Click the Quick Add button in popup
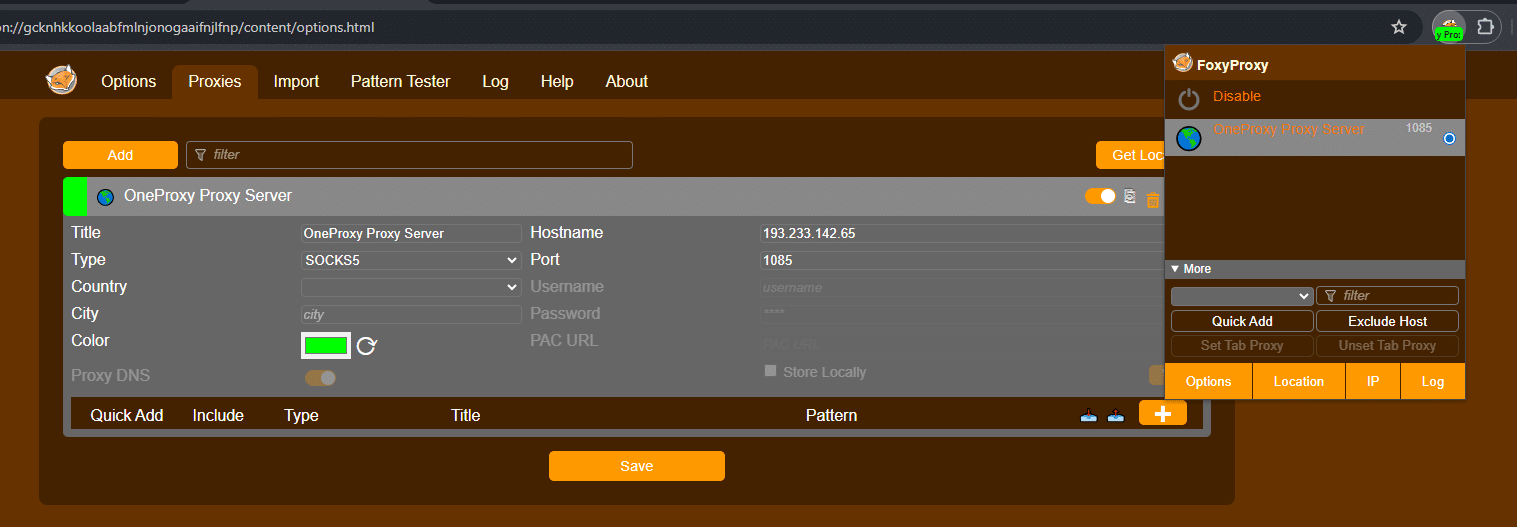This screenshot has width=1517, height=527. click(x=1242, y=321)
